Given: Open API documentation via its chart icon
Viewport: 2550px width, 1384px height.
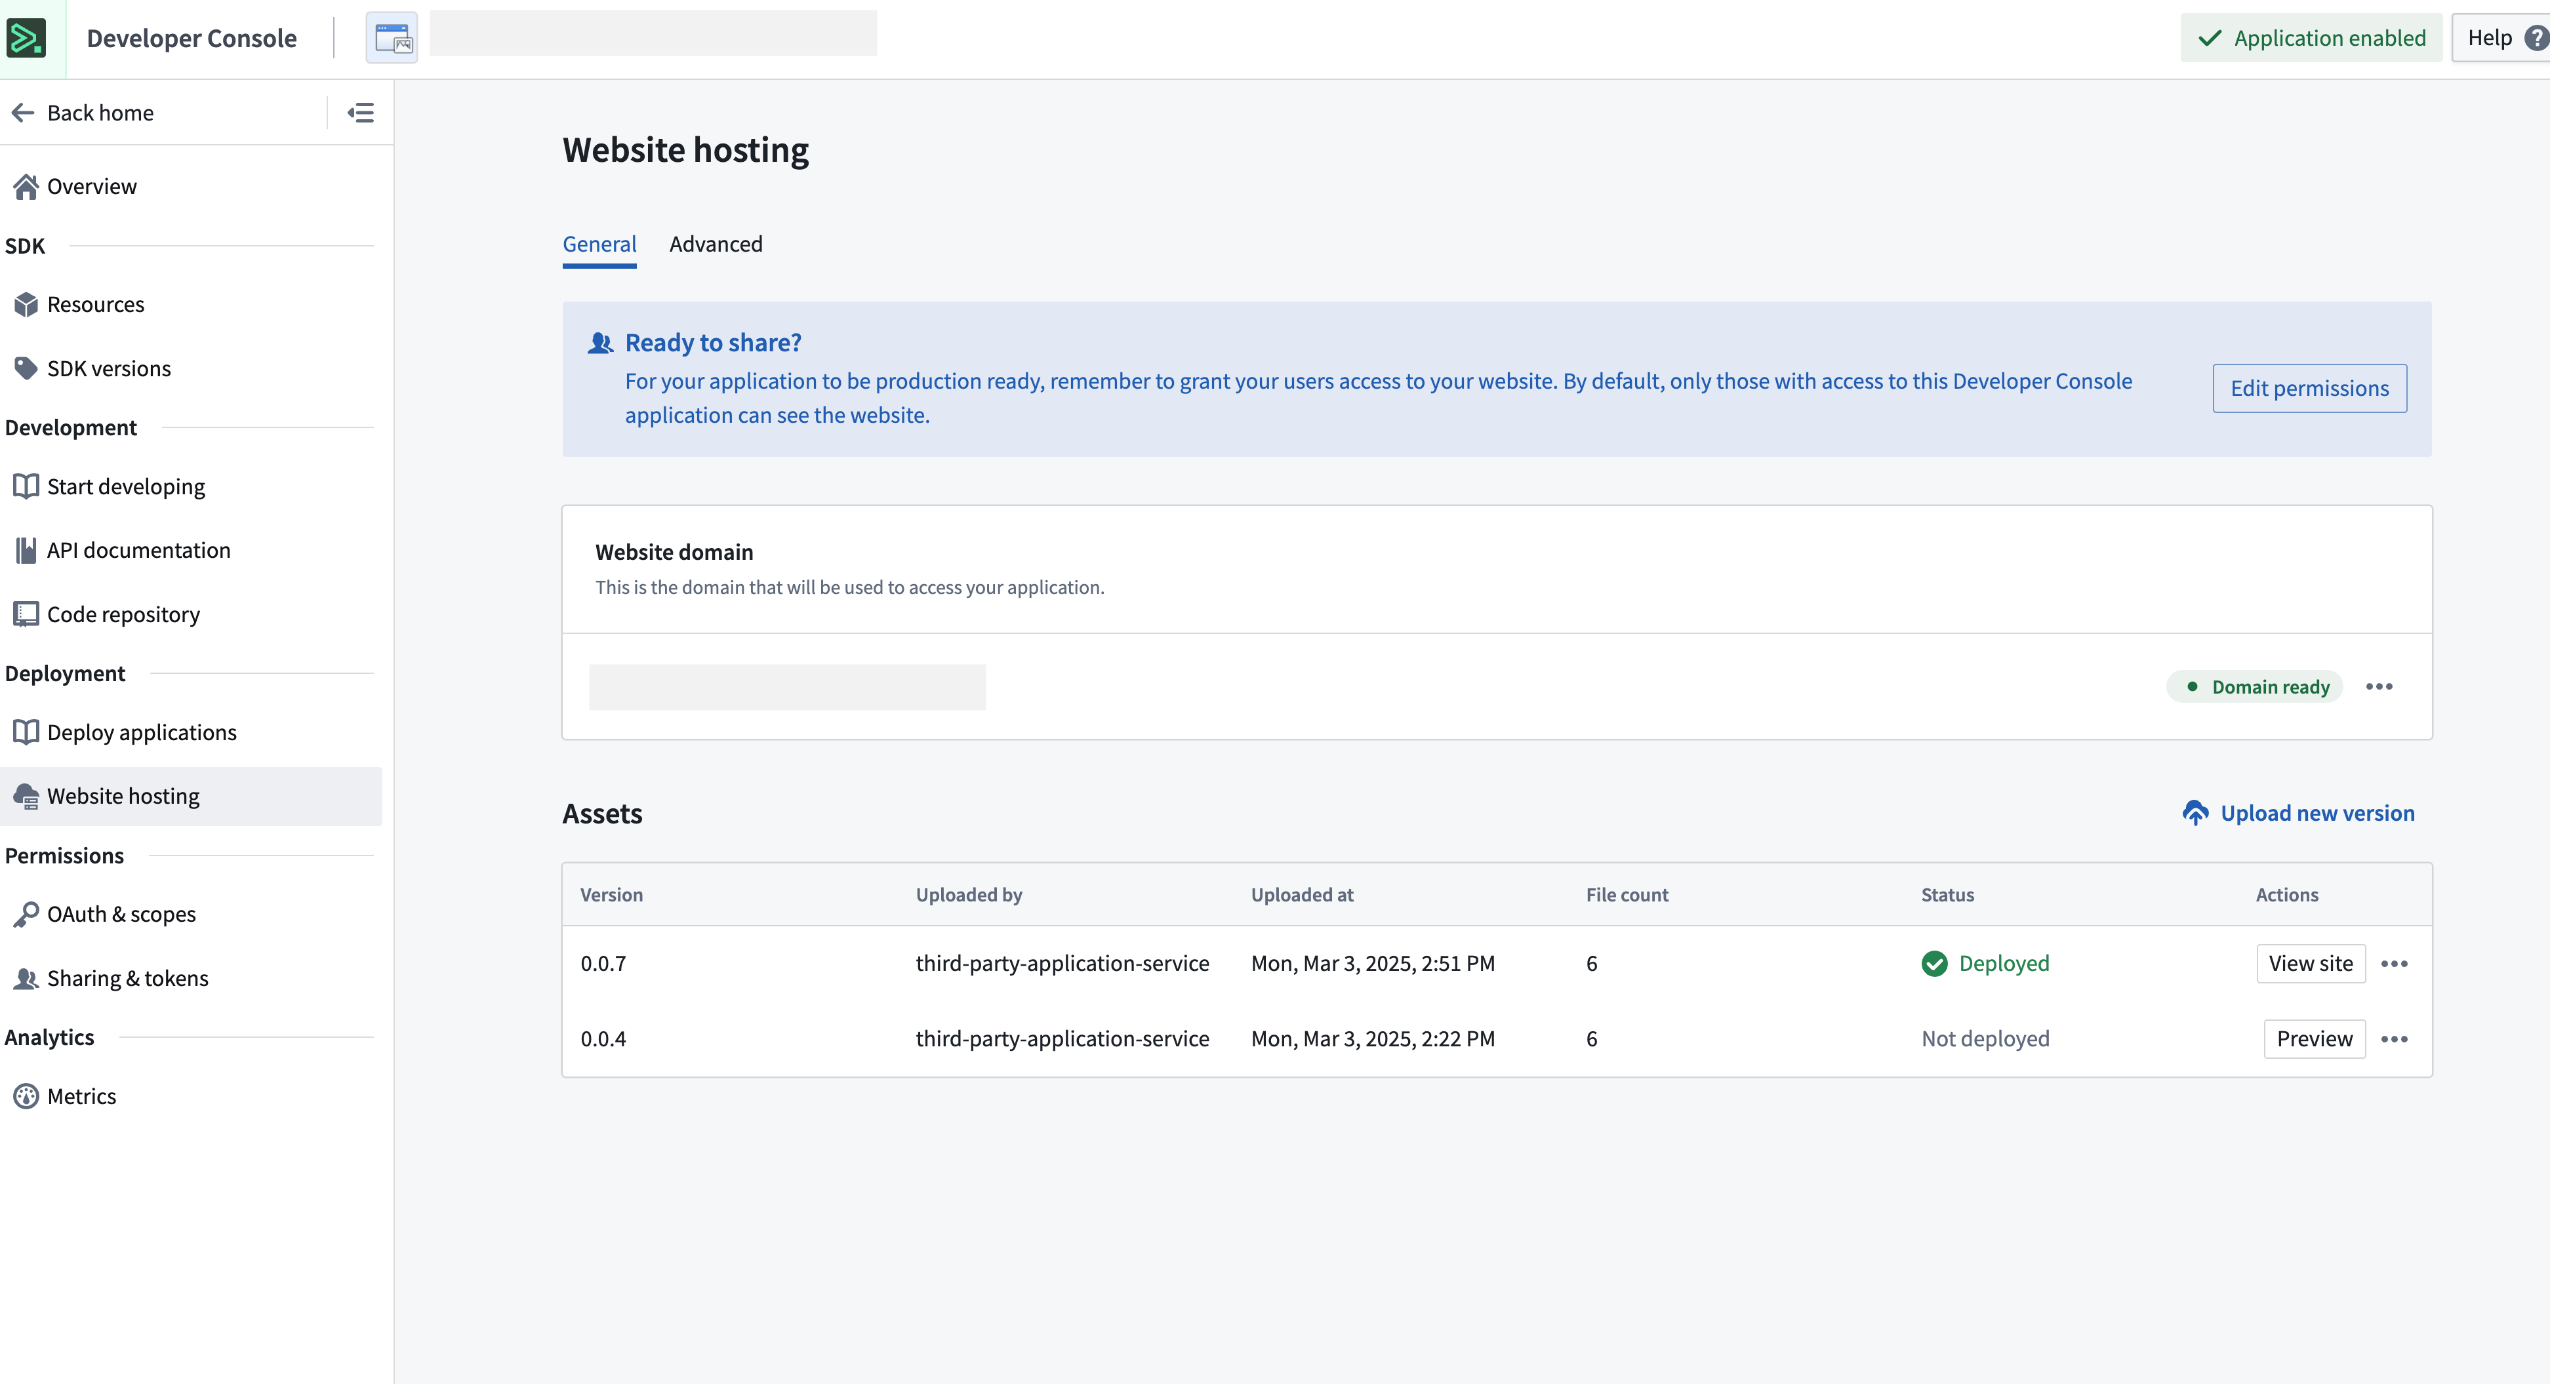Looking at the screenshot, I should click(x=26, y=550).
